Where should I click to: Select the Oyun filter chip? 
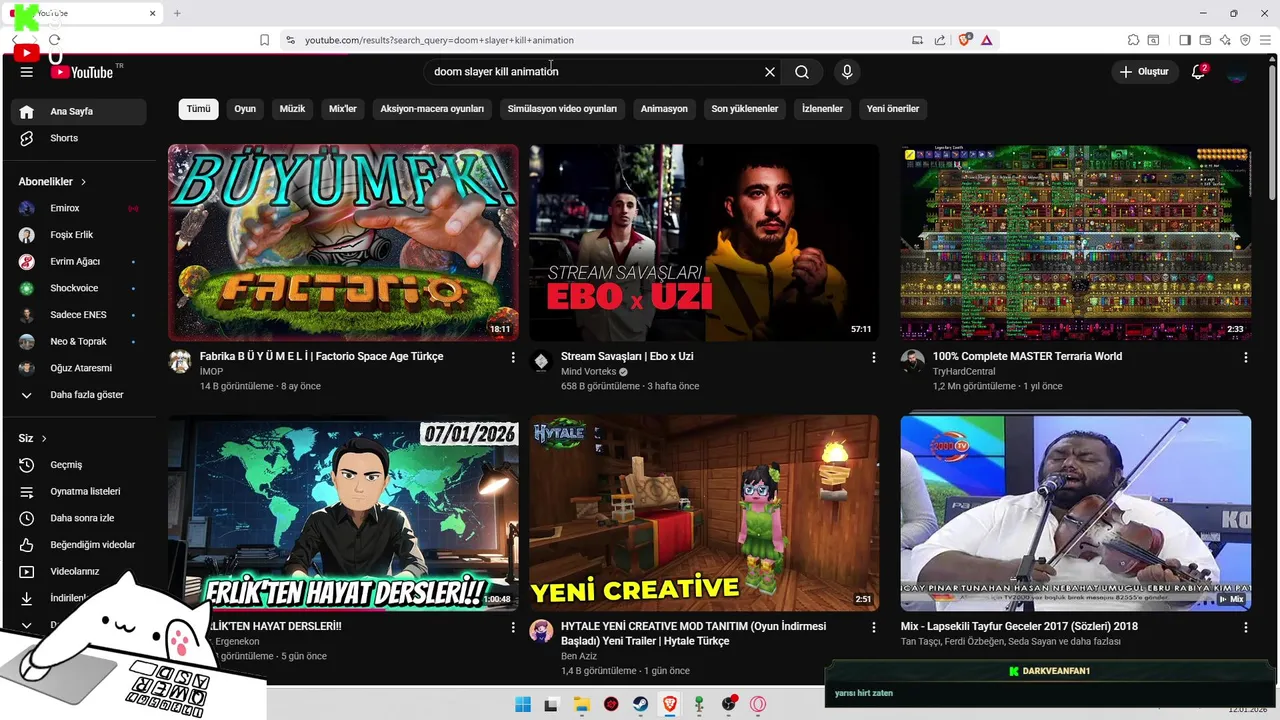pos(245,109)
